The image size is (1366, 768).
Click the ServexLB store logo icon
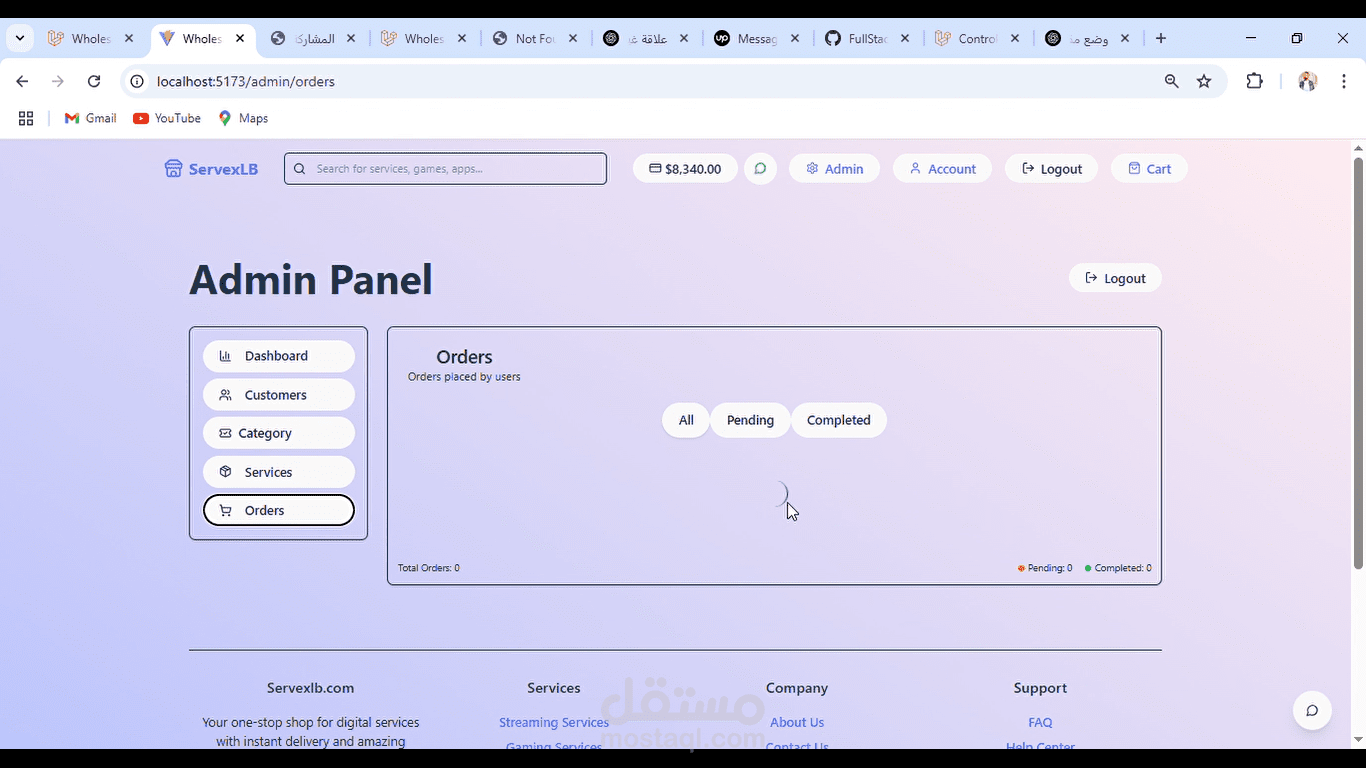coord(173,168)
